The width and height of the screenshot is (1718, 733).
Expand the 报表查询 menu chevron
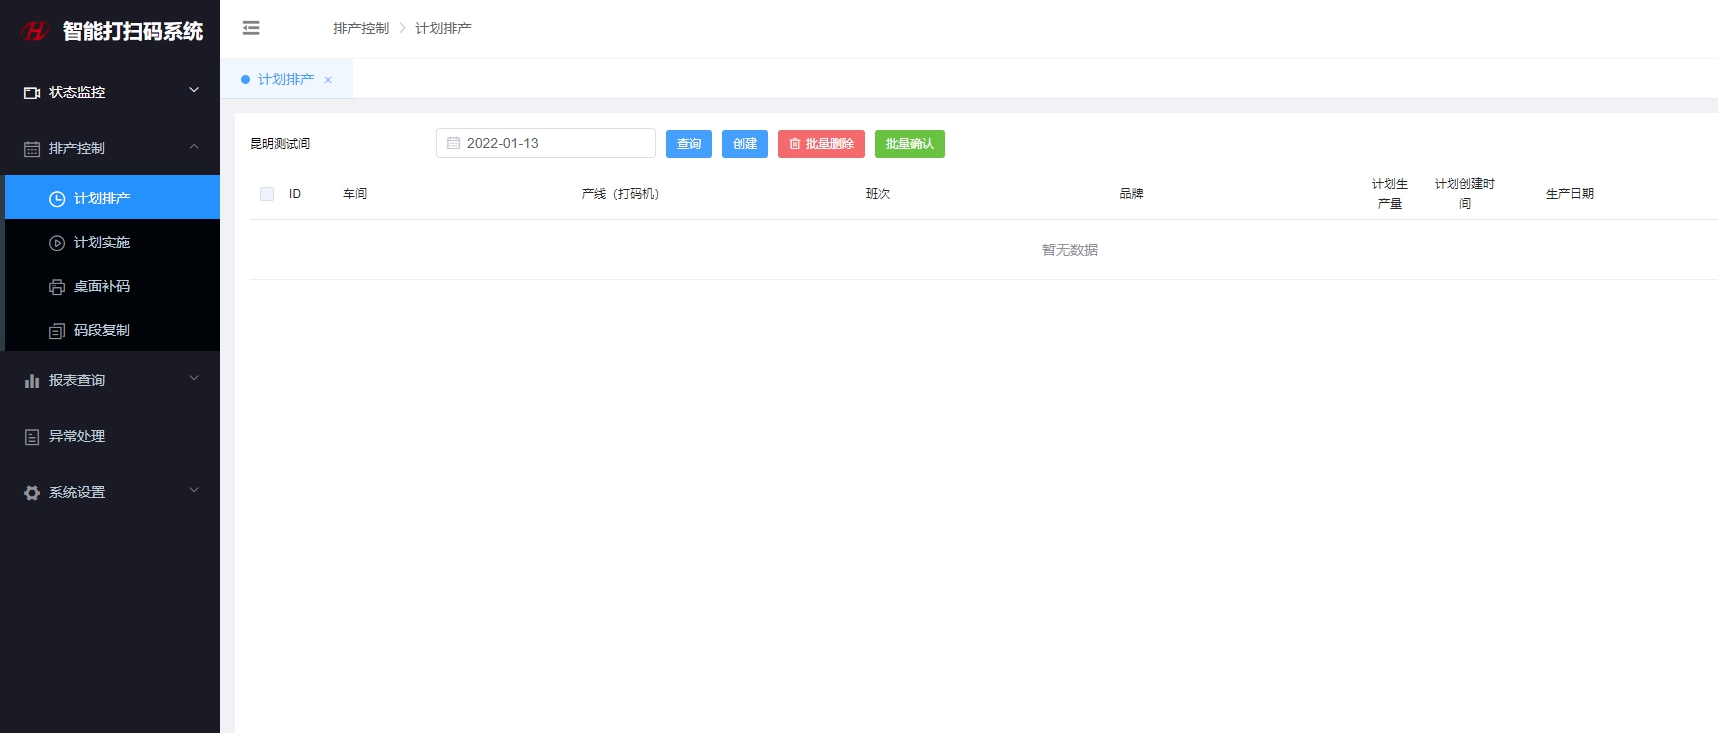[194, 378]
